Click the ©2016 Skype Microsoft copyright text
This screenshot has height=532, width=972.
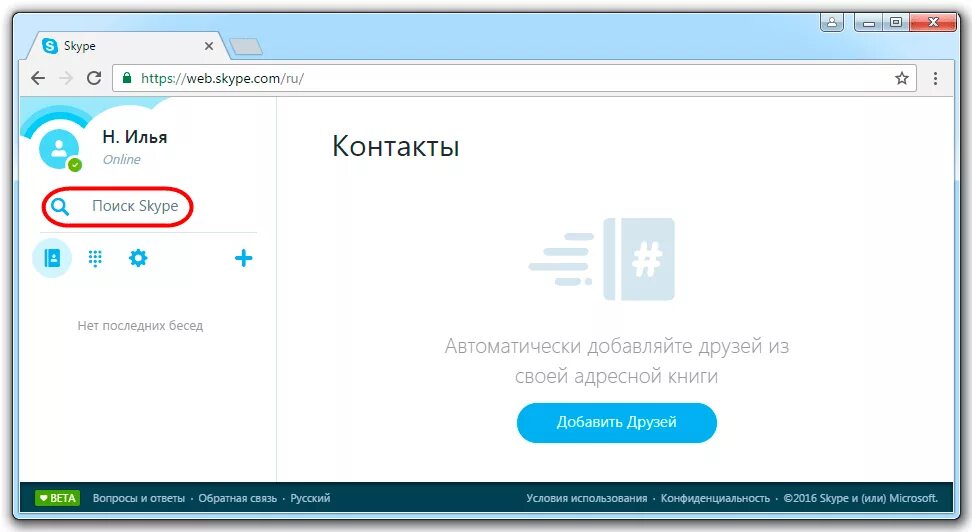pos(860,498)
